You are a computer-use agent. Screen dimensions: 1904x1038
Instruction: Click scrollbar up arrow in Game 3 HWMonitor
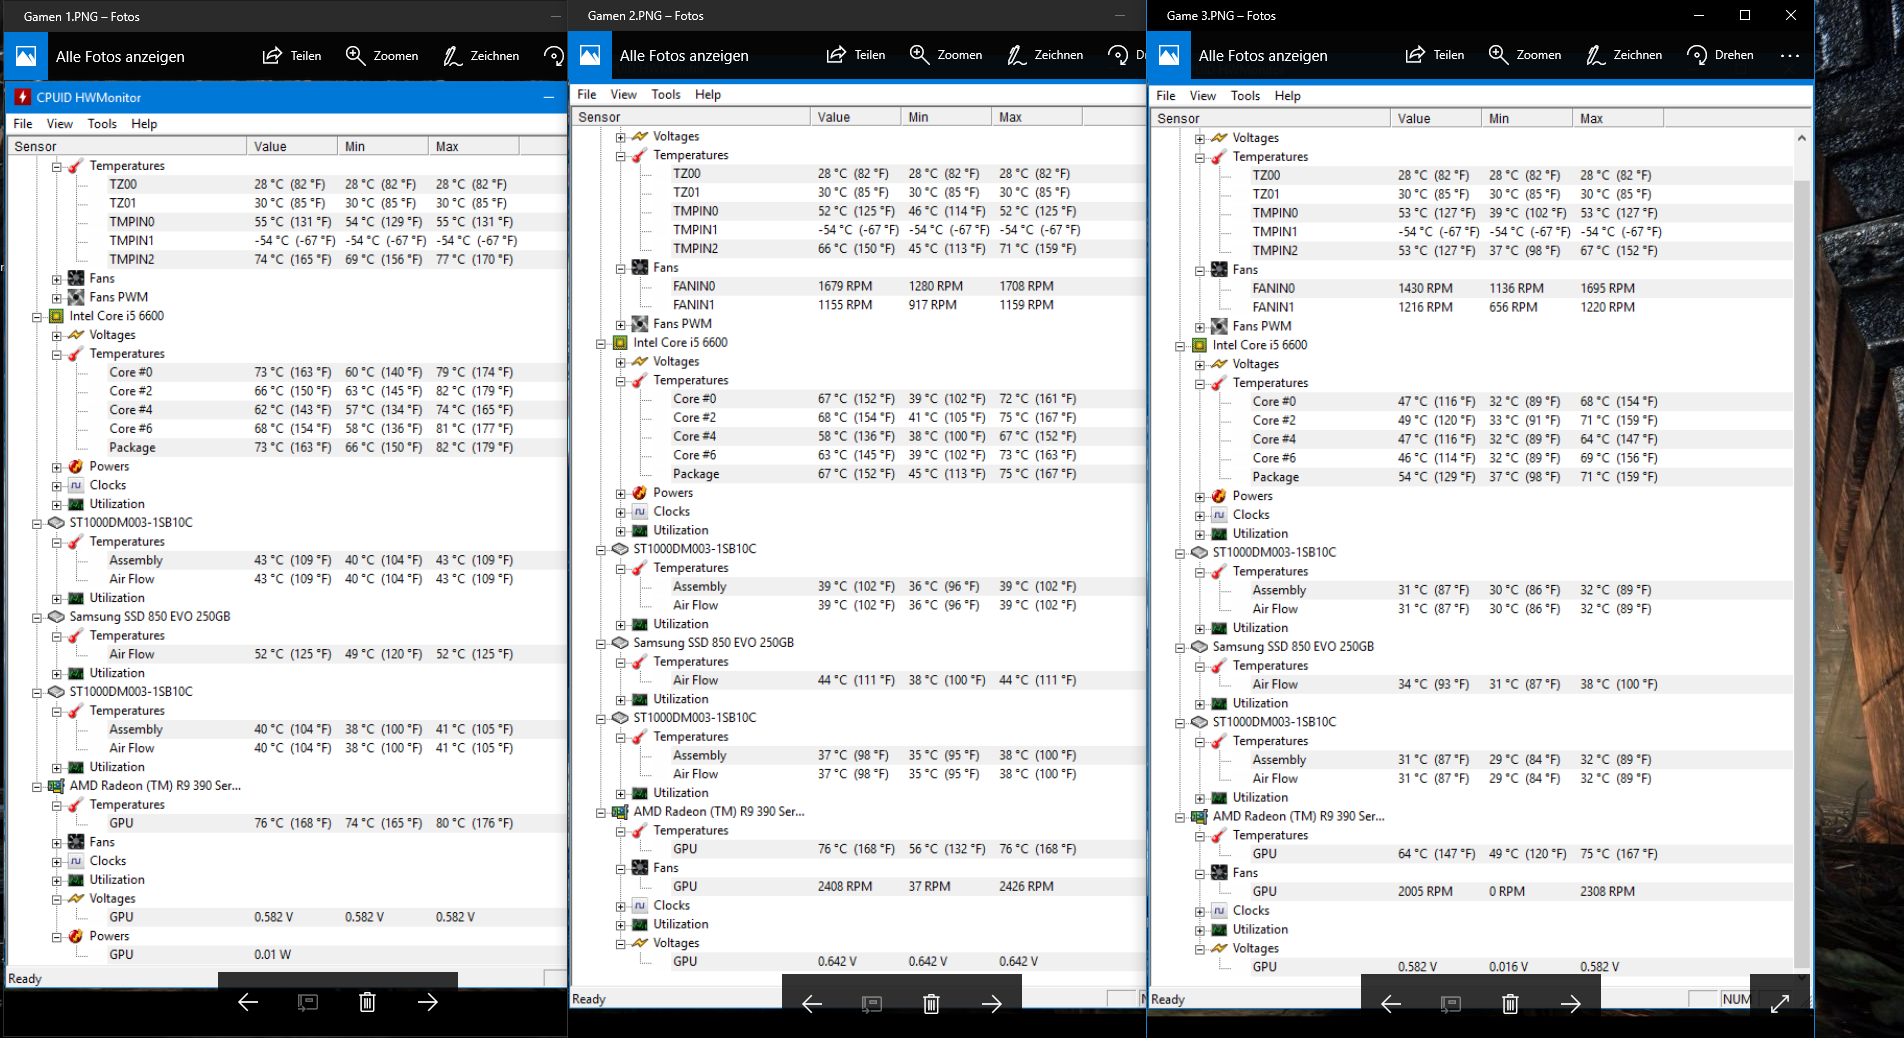pyautogui.click(x=1802, y=138)
